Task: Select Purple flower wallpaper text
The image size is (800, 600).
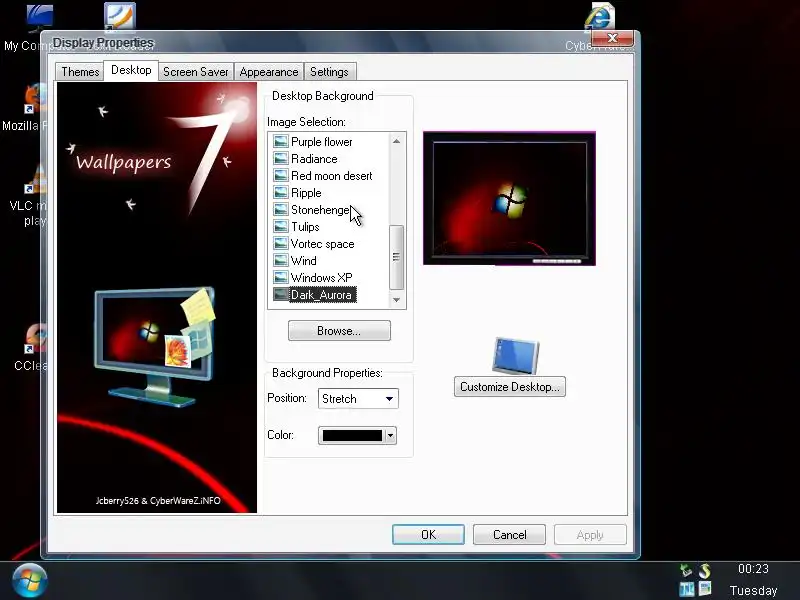Action: (321, 142)
